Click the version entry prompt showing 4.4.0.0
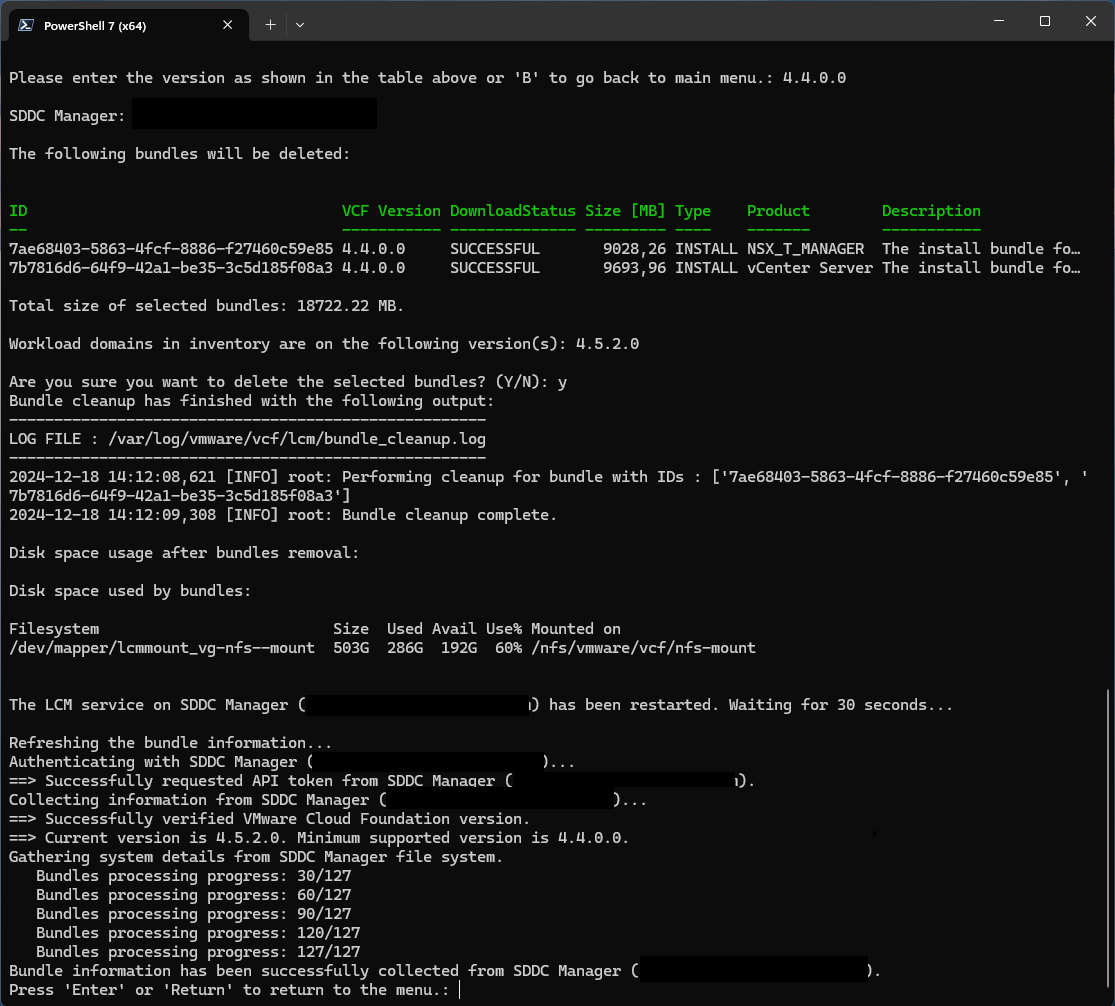 click(x=427, y=78)
